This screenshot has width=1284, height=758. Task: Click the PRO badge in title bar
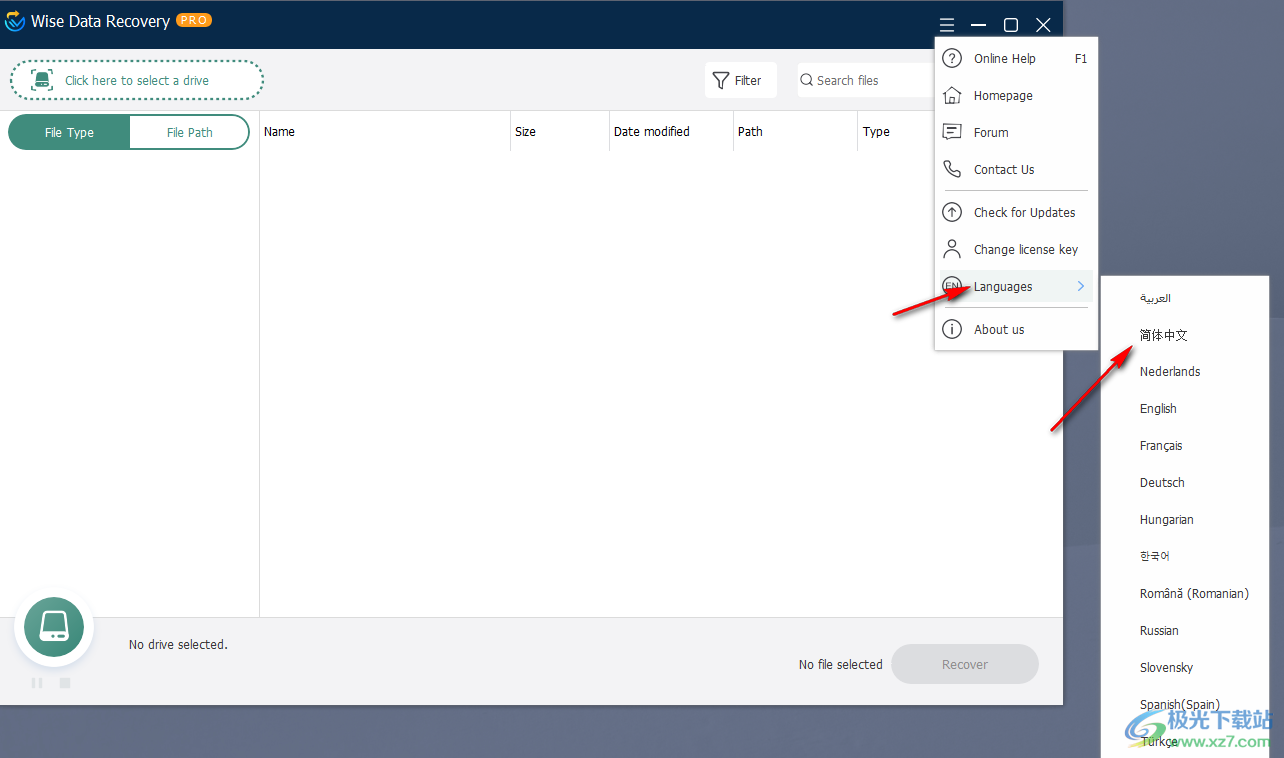tap(193, 20)
